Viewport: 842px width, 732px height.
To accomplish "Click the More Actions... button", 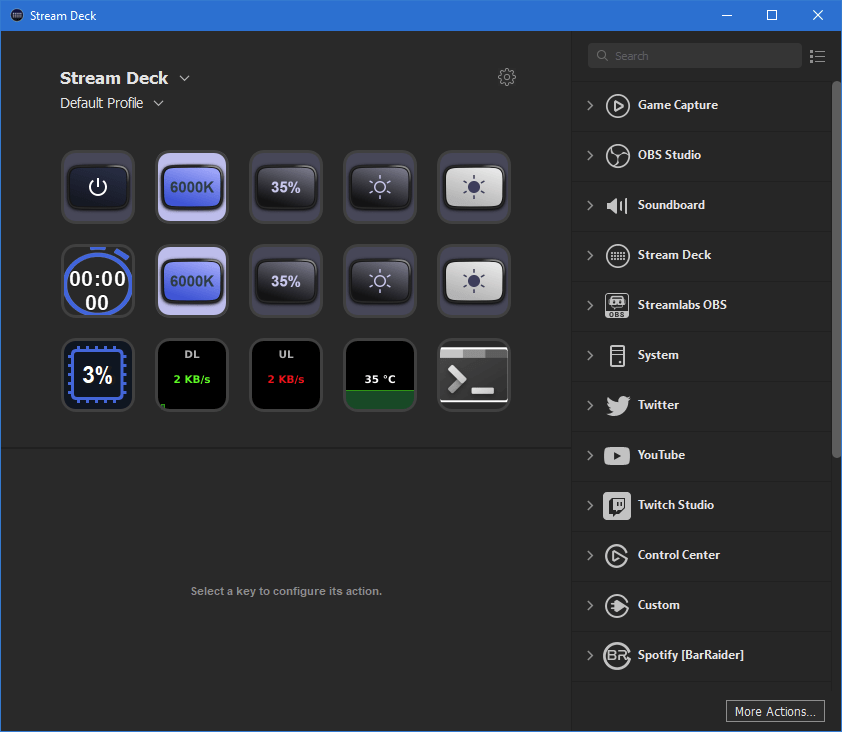I will coord(775,711).
